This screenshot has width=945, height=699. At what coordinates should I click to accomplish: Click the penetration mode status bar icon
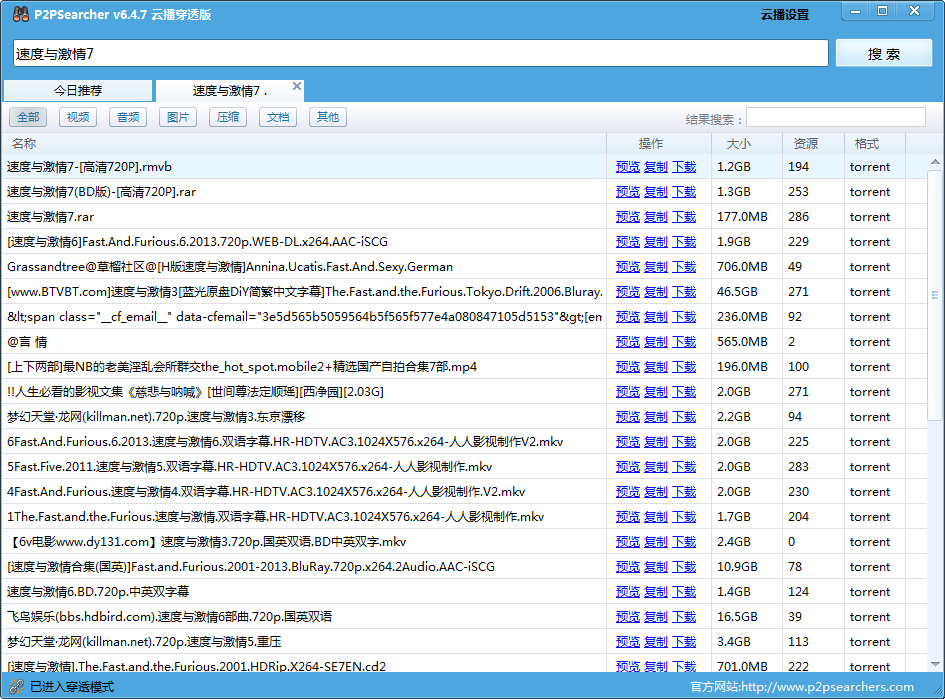click(15, 687)
